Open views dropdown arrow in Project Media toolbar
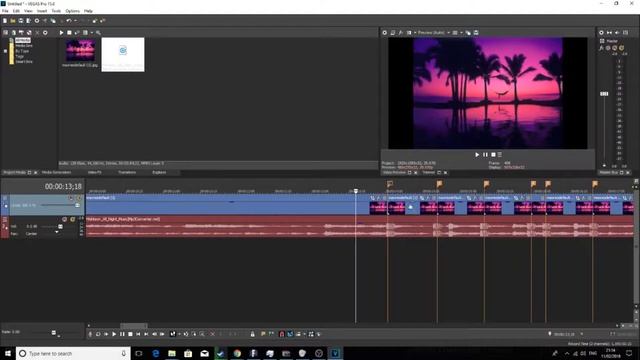Screen dimensions: 640x360 click(x=92, y=33)
